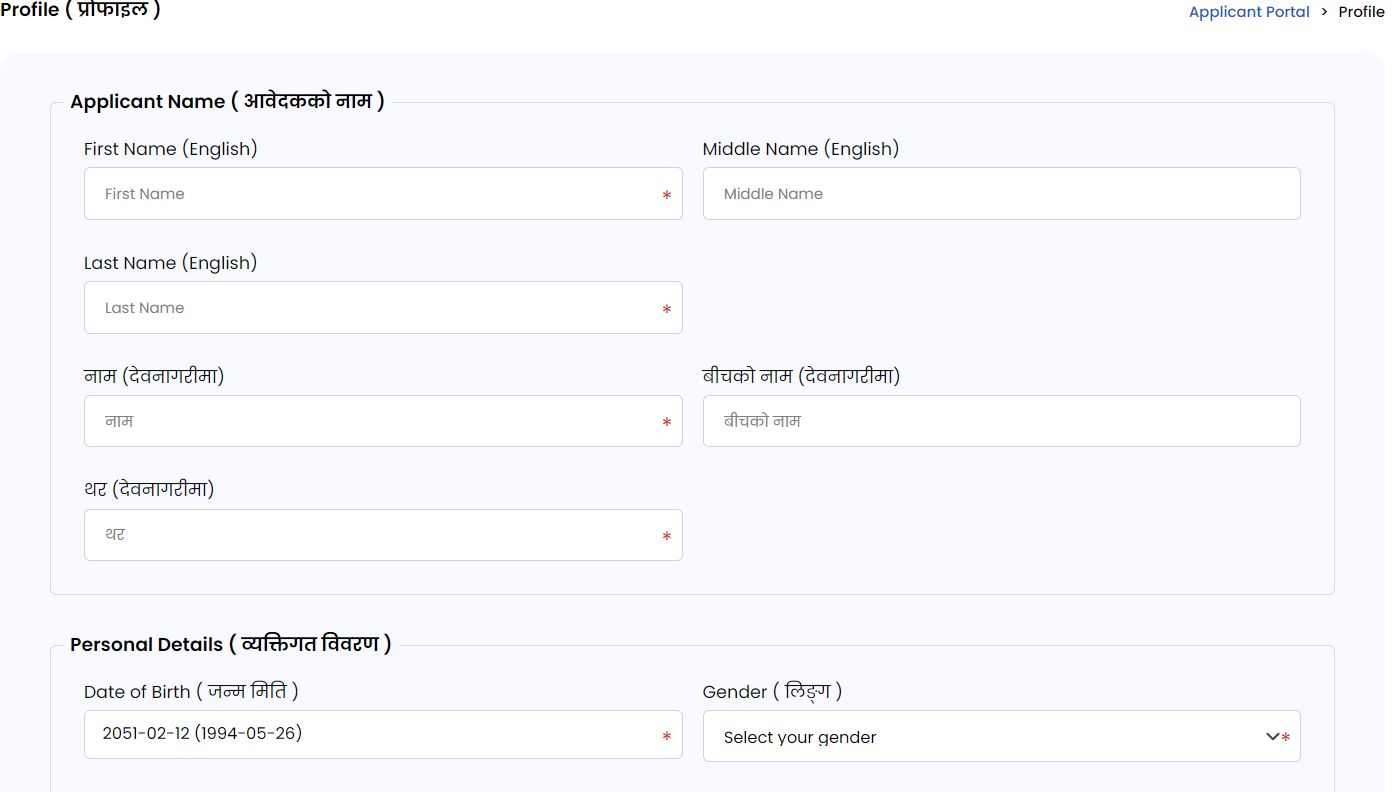
Task: Click the red asterisk in First Name field
Action: pos(667,196)
